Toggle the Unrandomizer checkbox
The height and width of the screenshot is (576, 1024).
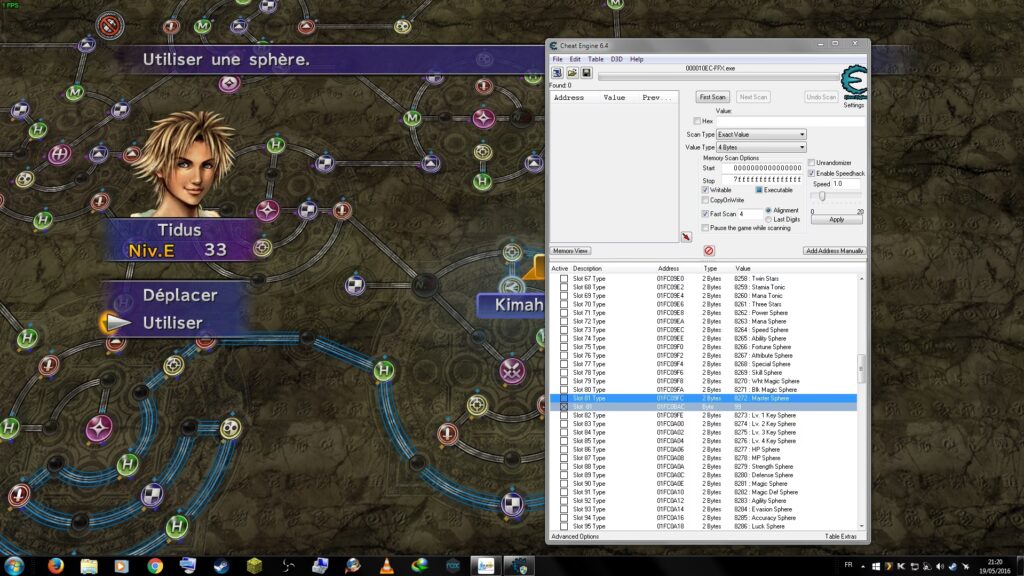point(811,163)
